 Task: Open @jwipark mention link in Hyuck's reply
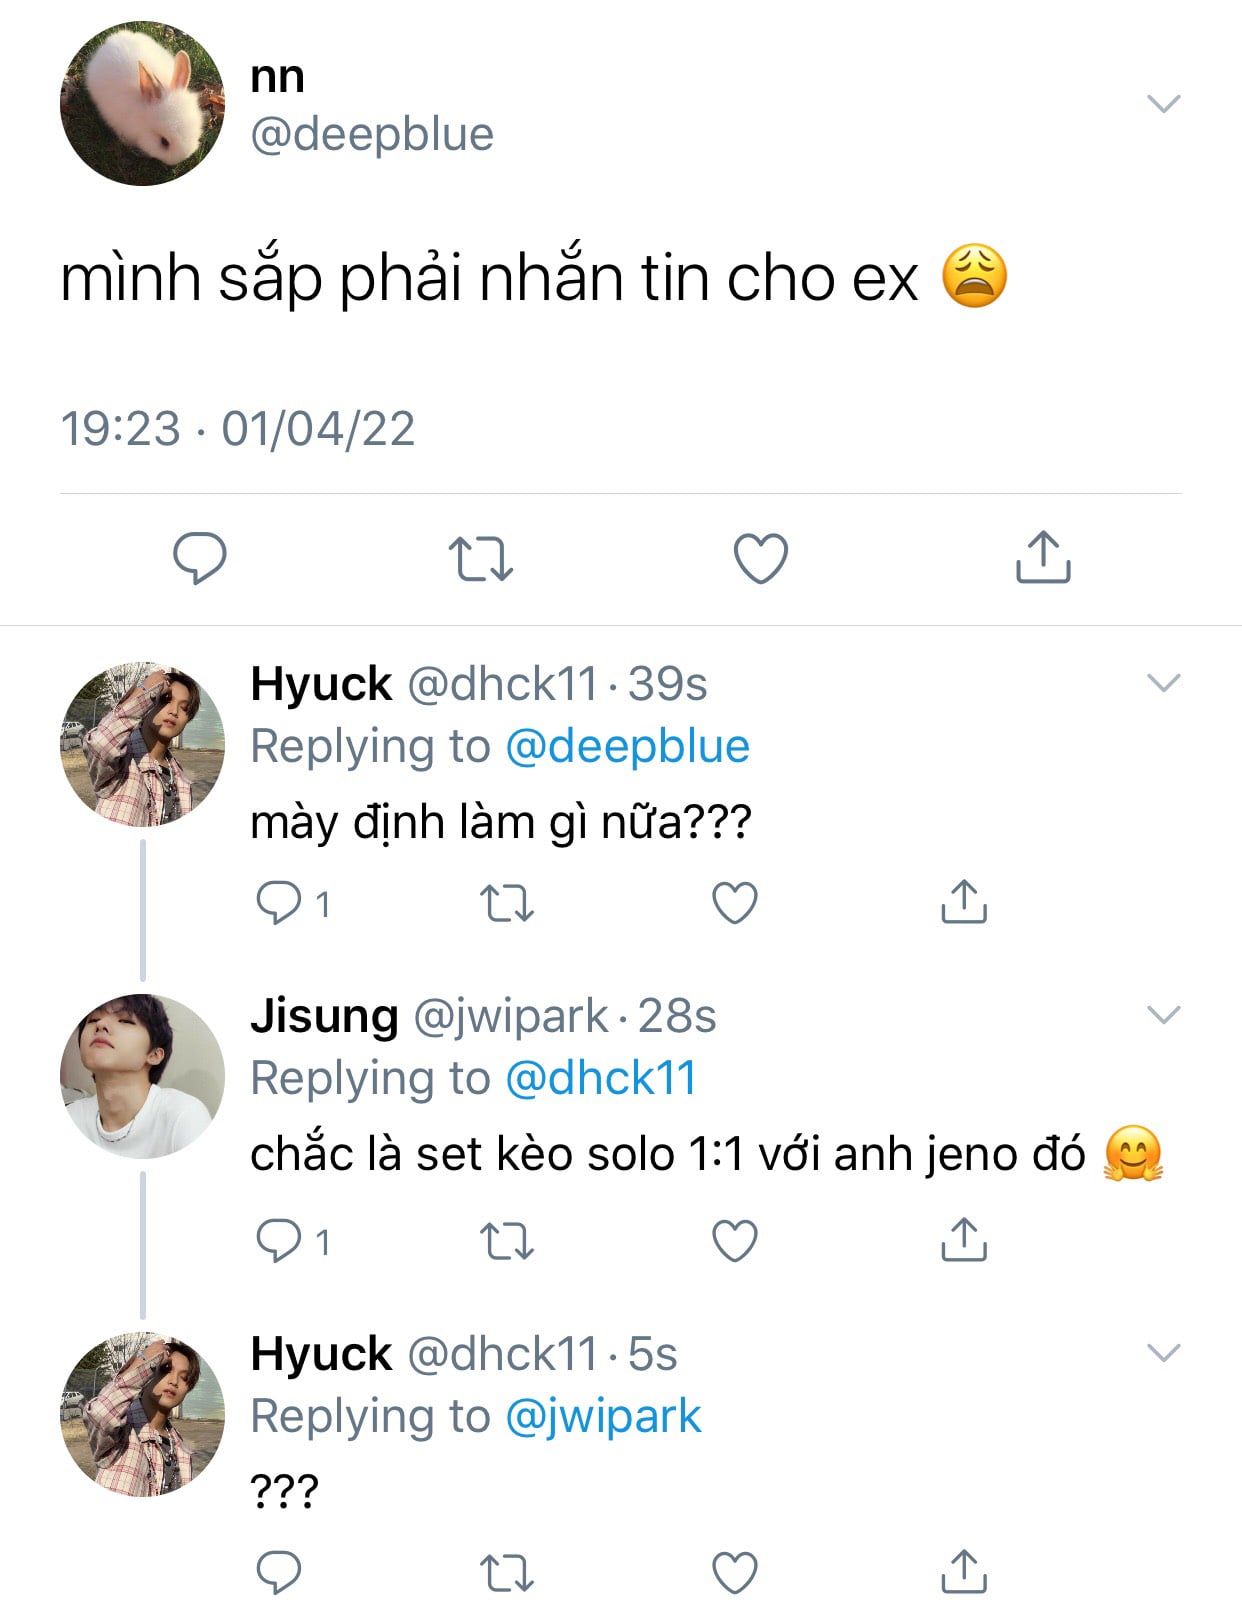pyautogui.click(x=603, y=1417)
